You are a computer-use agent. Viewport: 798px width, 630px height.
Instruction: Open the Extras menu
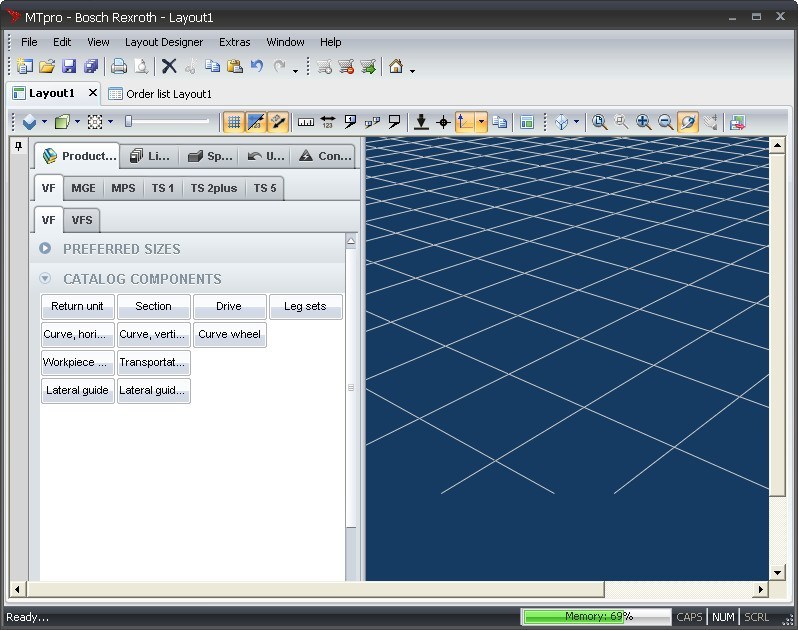pyautogui.click(x=235, y=42)
